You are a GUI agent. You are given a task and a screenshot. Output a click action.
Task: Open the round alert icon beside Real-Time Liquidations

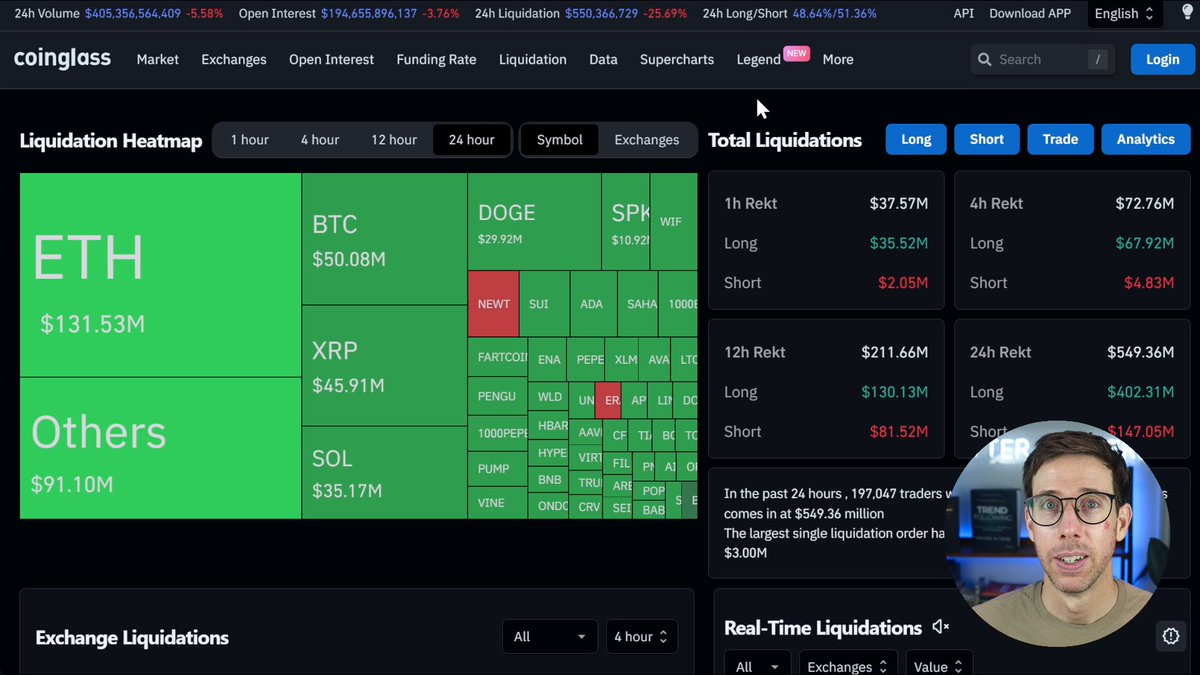1171,635
